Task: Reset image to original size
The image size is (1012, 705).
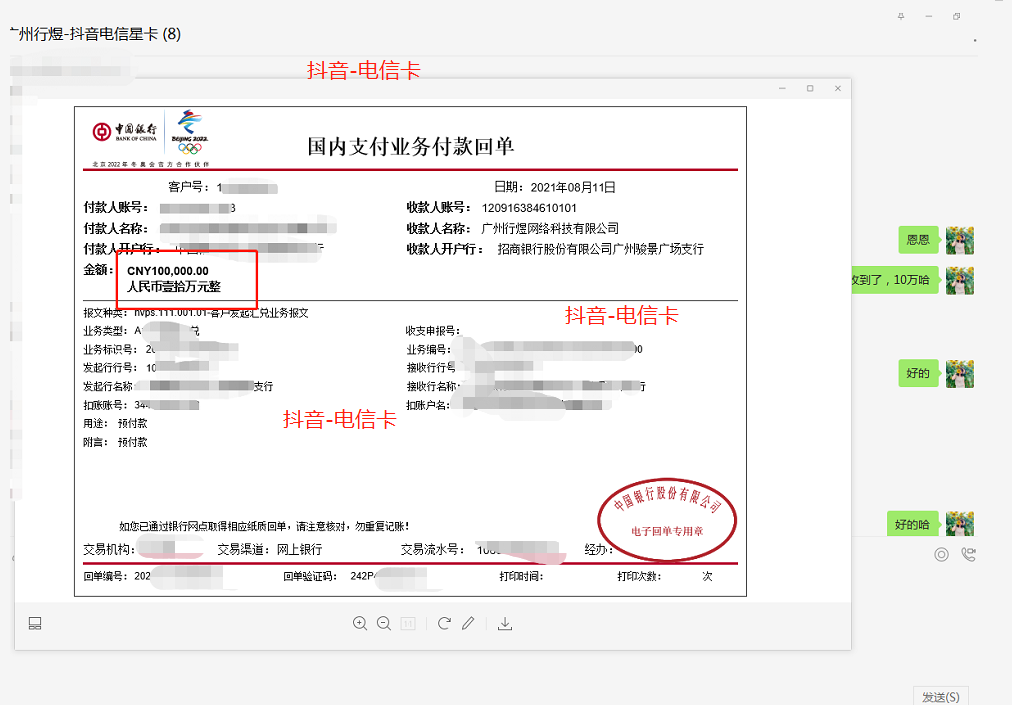Action: pyautogui.click(x=408, y=624)
